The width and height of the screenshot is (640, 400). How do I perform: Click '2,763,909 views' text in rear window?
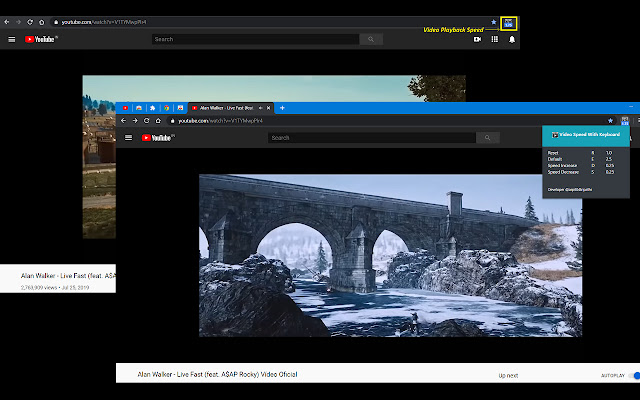click(x=39, y=287)
